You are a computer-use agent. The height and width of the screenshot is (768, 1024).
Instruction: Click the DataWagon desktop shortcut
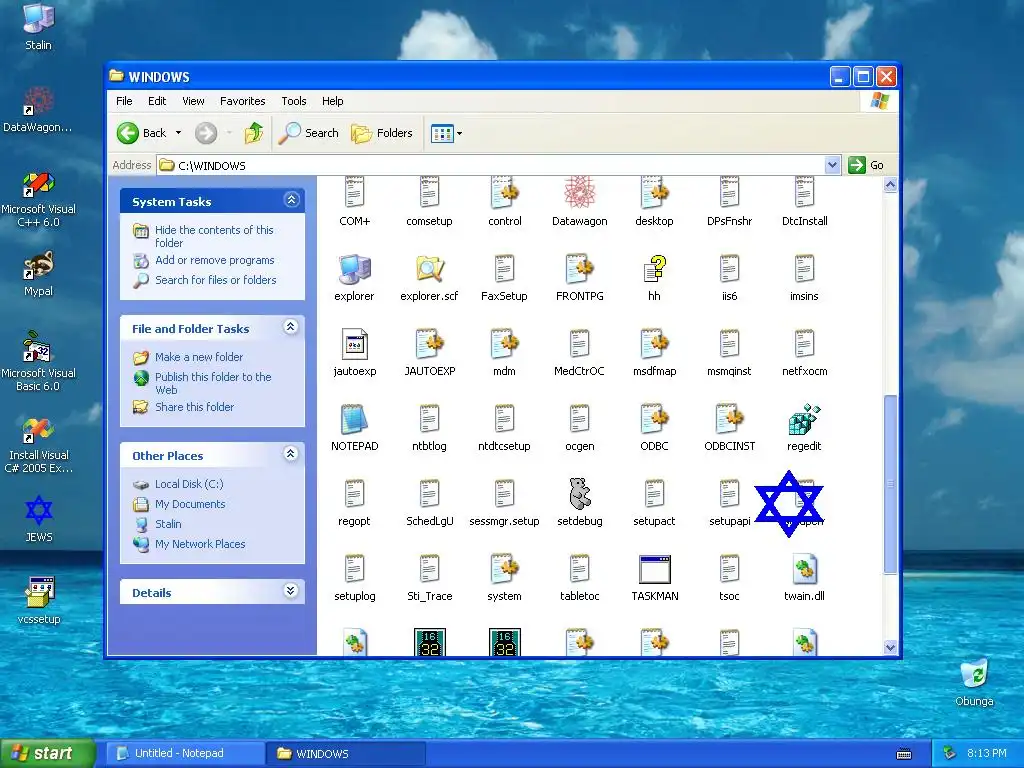click(38, 110)
